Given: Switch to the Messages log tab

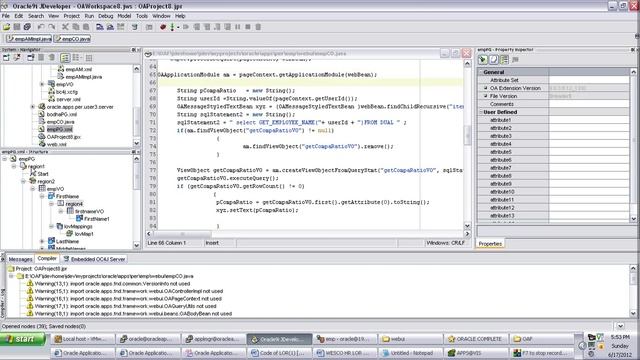Looking at the screenshot, I should click(x=20, y=259).
